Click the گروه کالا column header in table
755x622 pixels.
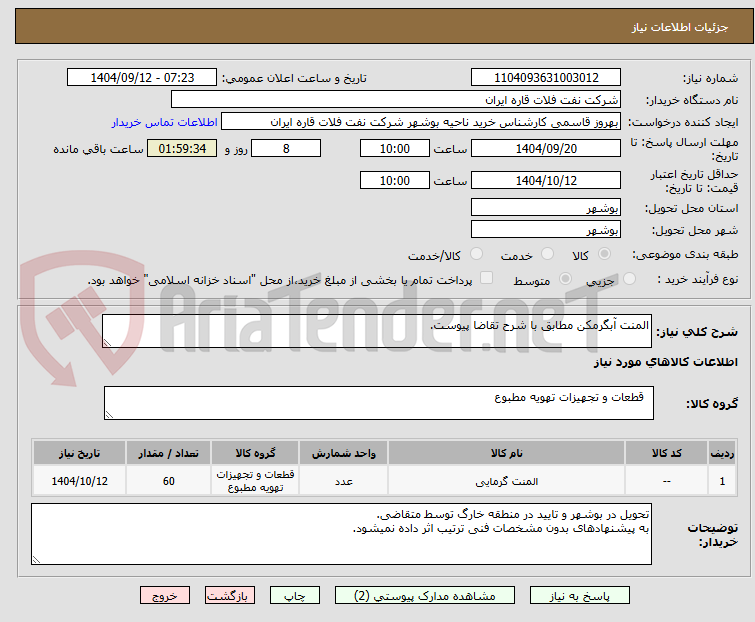tap(255, 453)
